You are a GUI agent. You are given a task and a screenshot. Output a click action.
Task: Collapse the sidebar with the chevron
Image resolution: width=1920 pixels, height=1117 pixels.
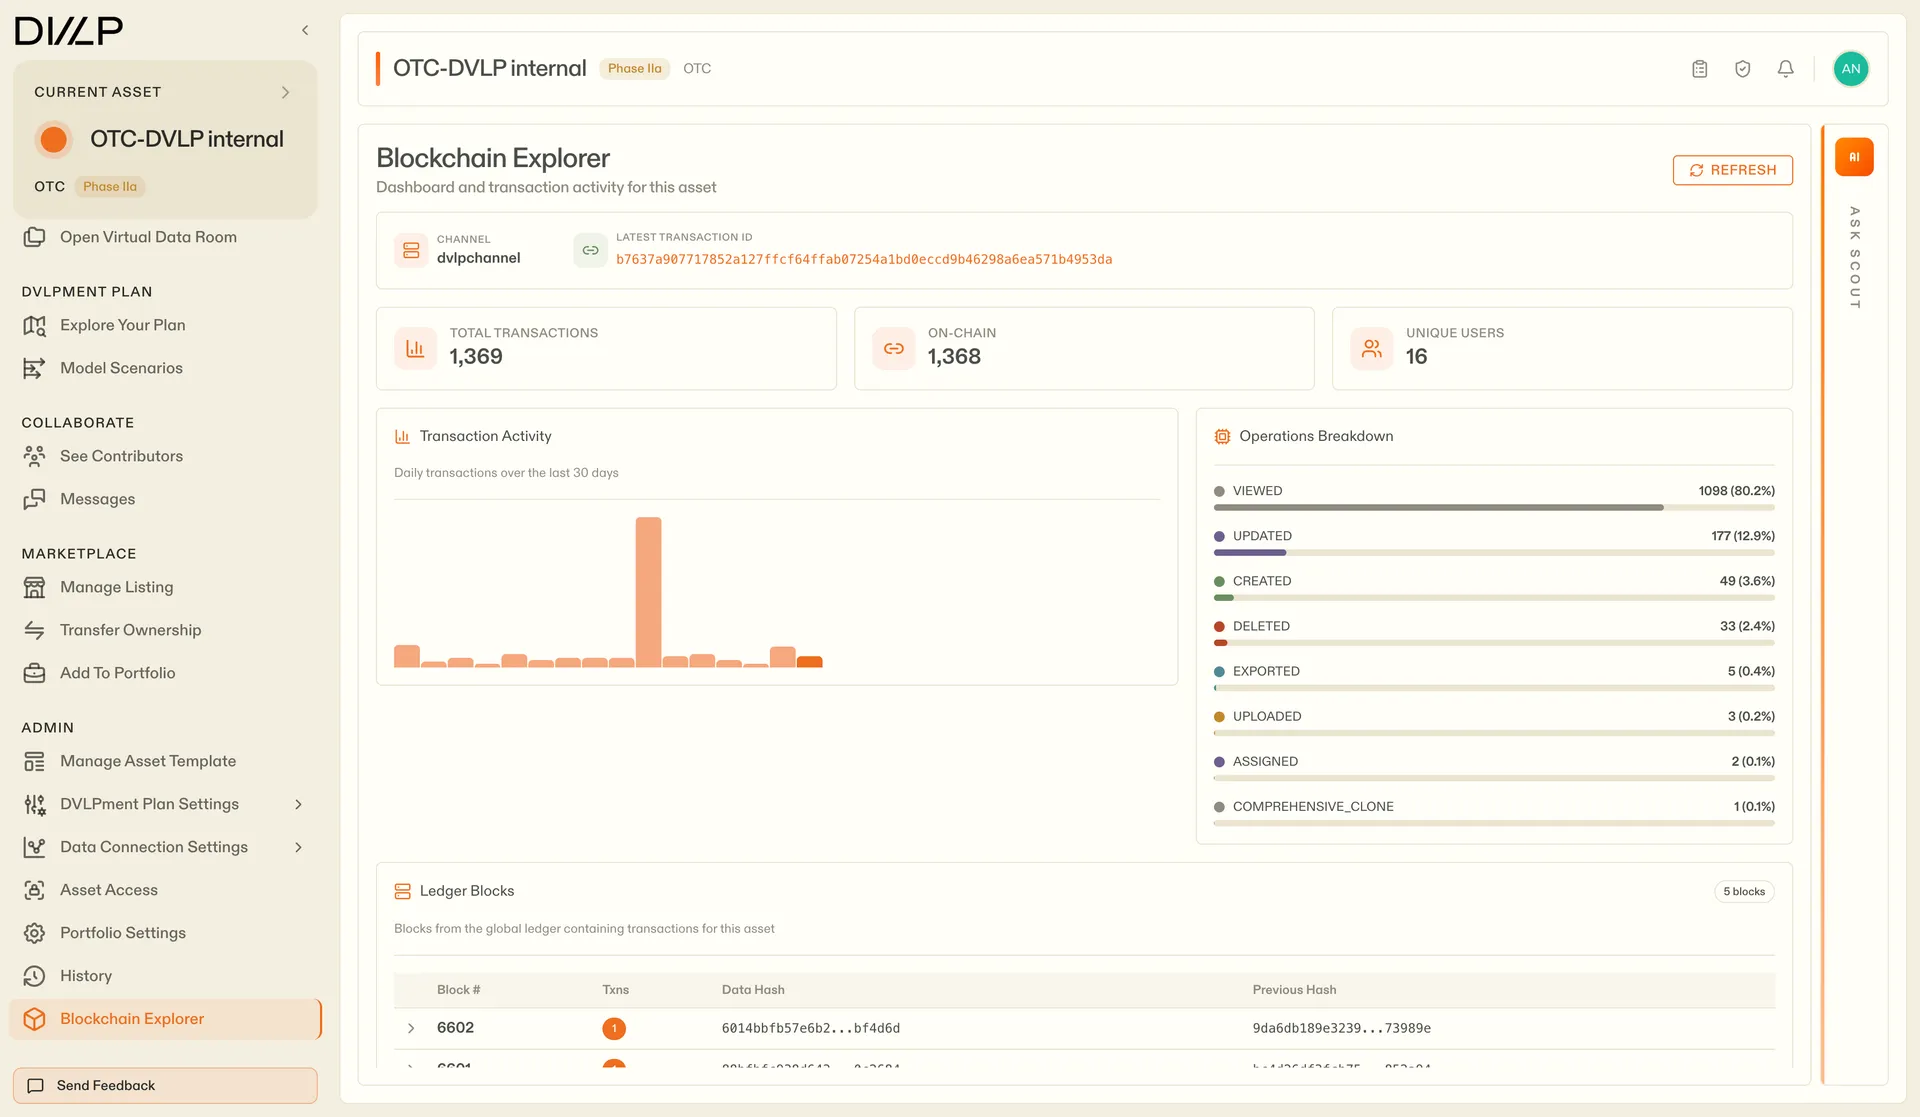click(x=305, y=30)
